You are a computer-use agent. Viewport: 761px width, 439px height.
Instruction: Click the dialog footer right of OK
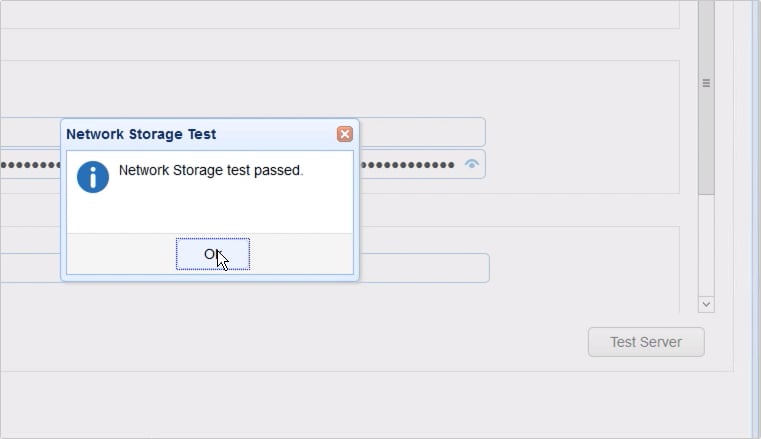[x=300, y=254]
